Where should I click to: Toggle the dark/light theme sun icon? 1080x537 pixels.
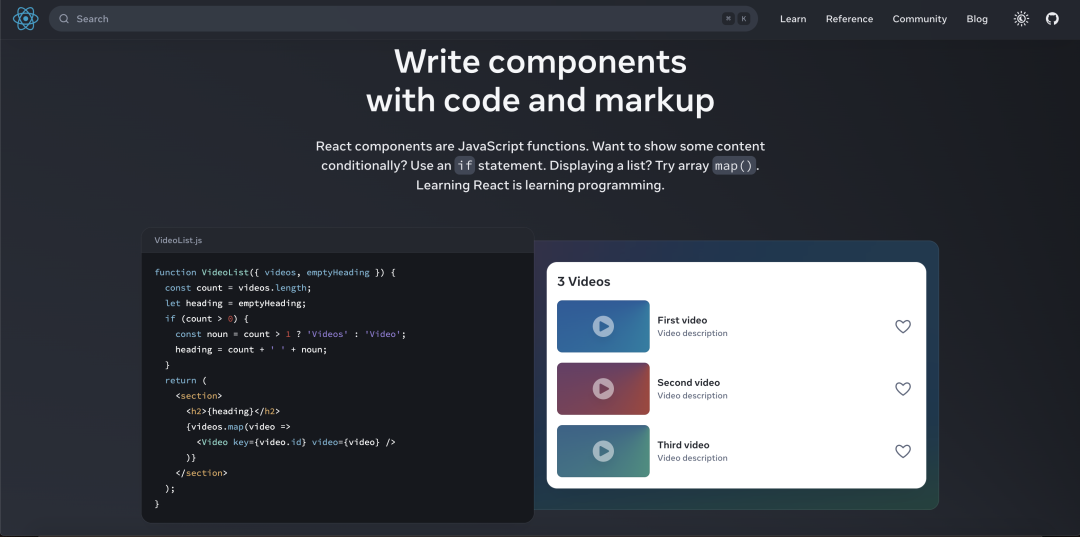1021,19
